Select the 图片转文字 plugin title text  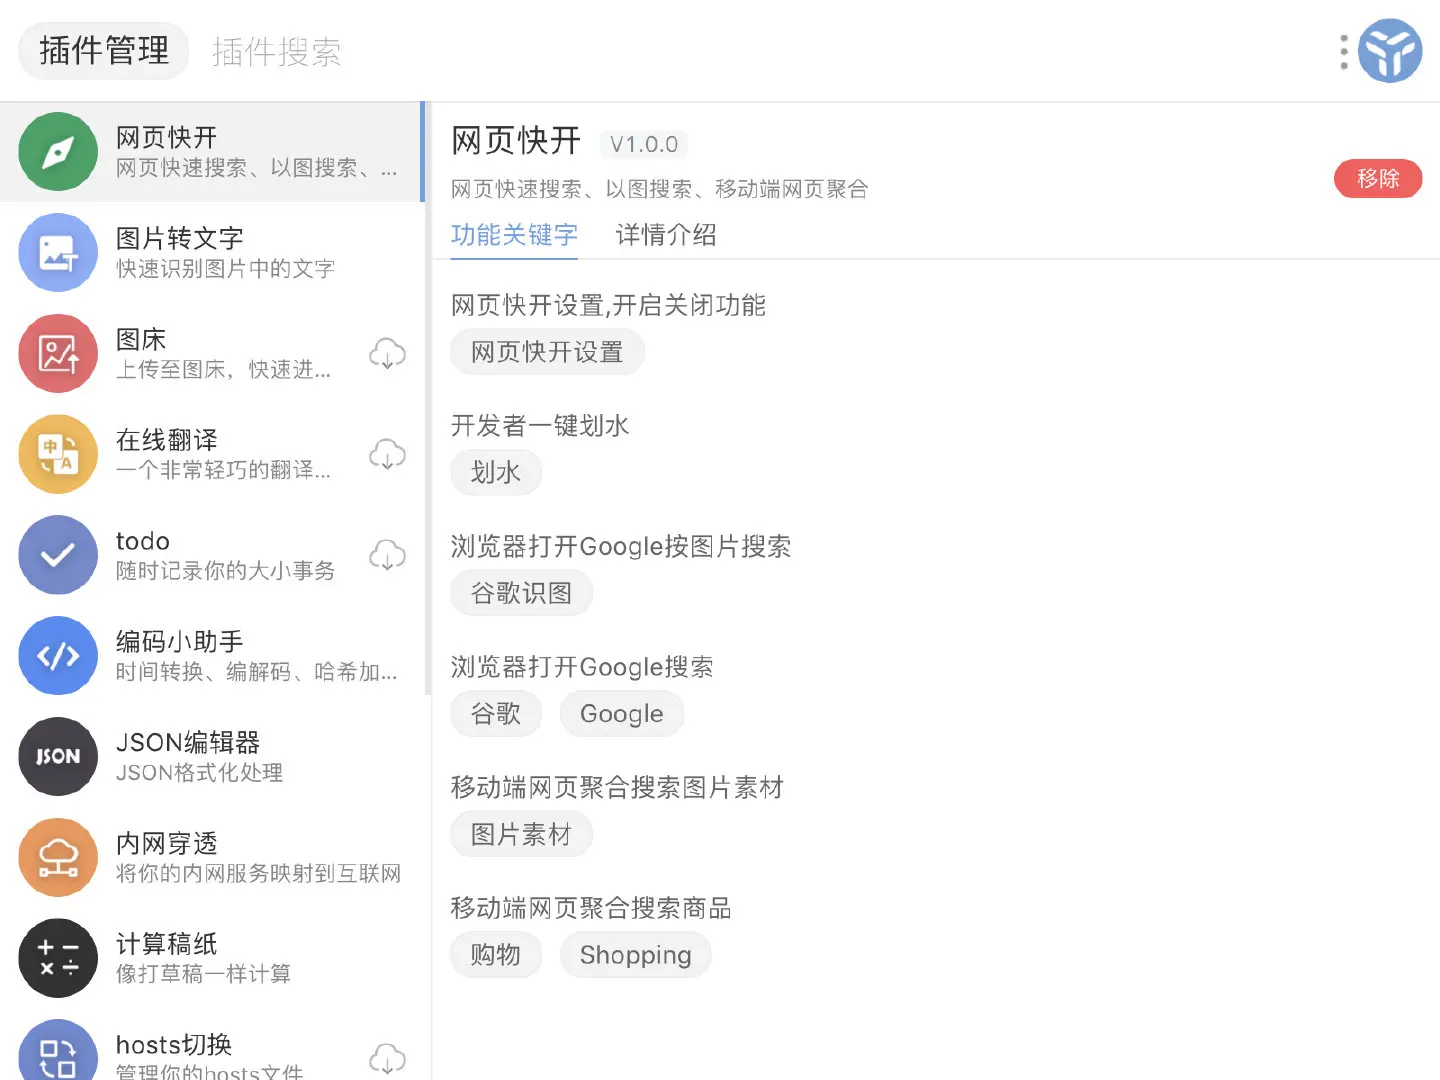(x=180, y=238)
